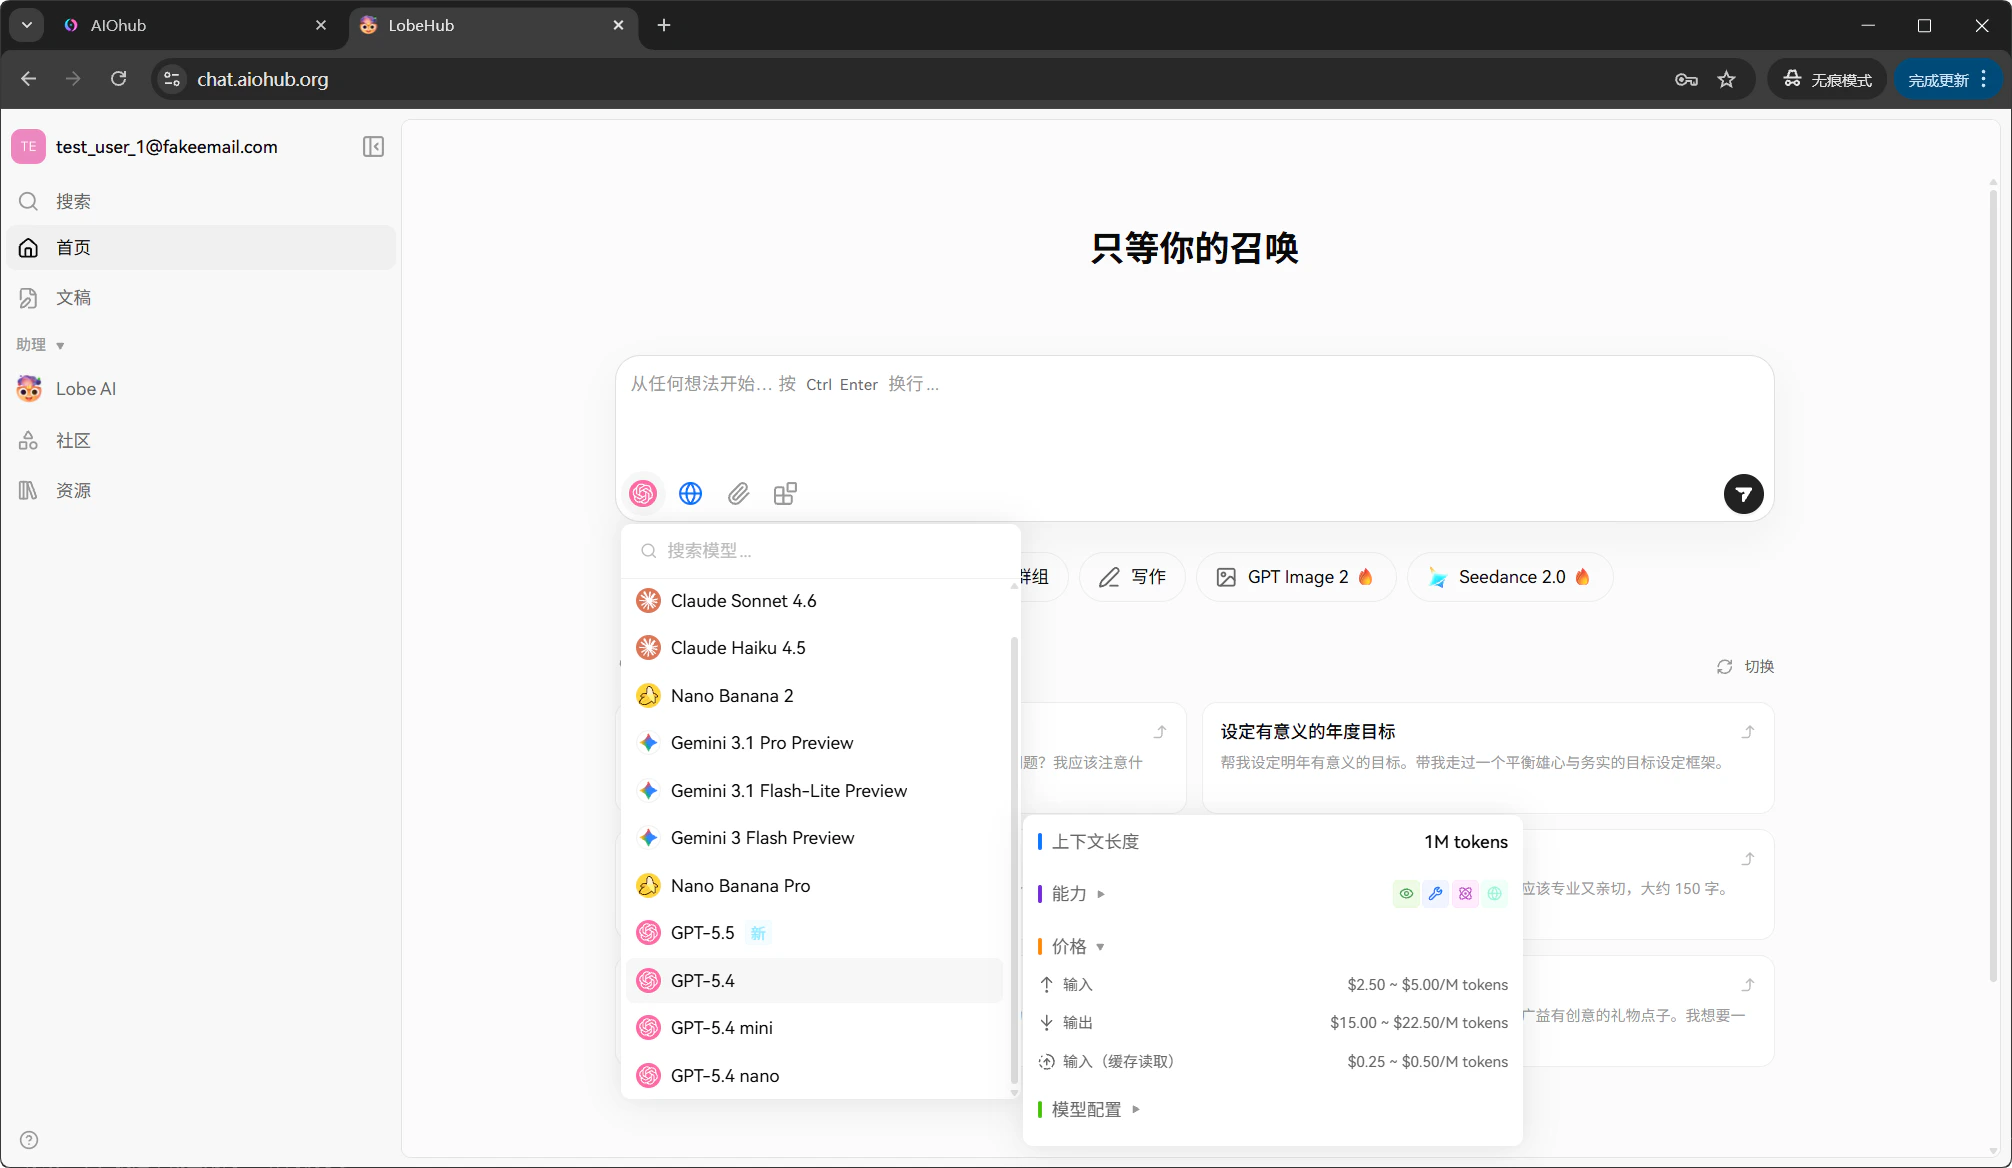Click the 写作 writing button
This screenshot has height=1168, width=2012.
coord(1132,577)
